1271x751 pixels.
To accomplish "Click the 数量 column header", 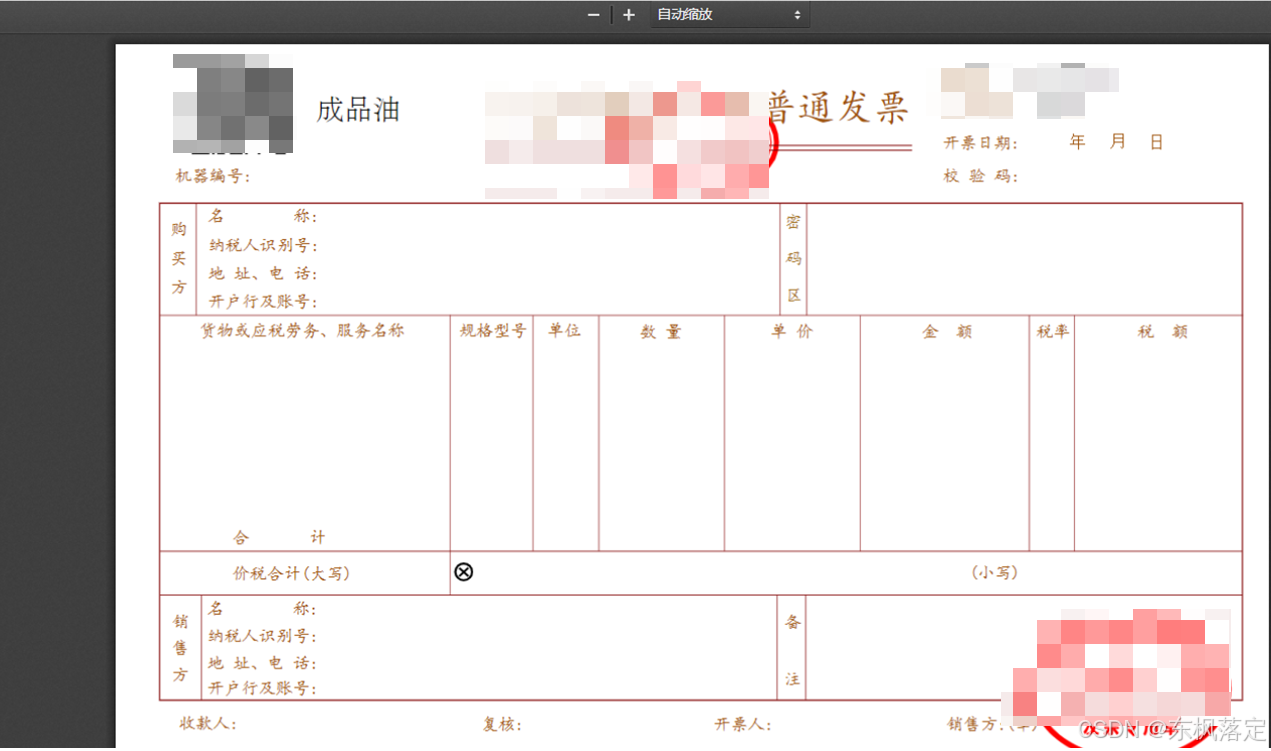I will tap(661, 332).
